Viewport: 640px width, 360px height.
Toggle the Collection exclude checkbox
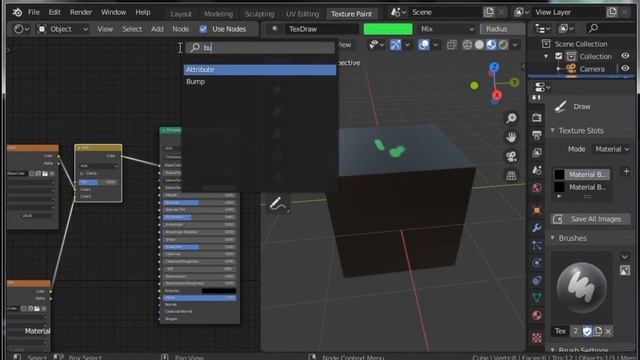click(x=558, y=56)
